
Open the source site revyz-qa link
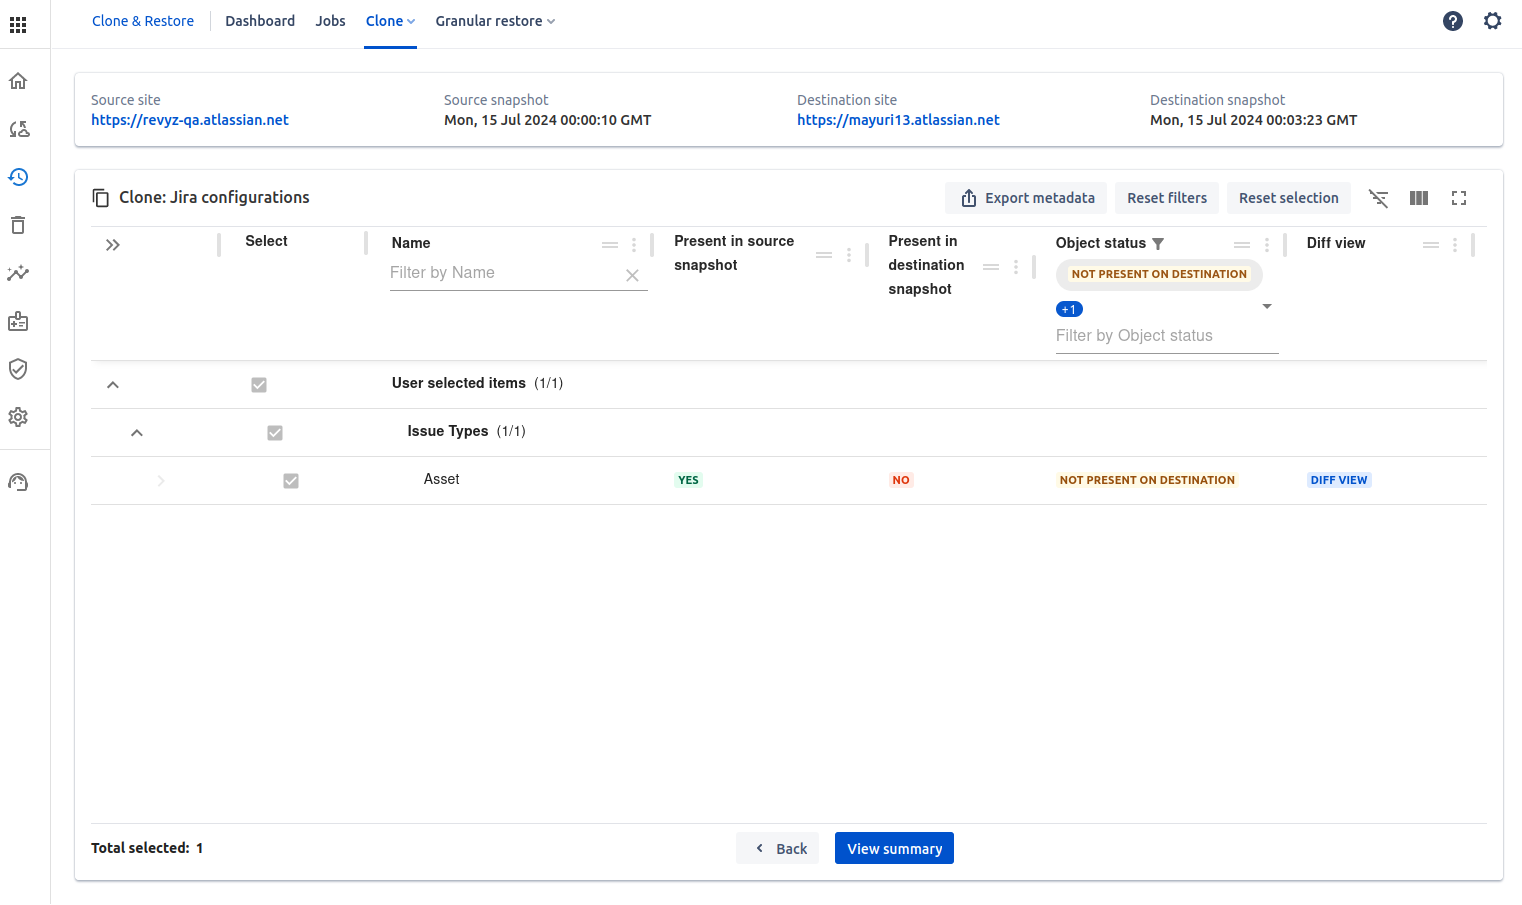pyautogui.click(x=190, y=120)
